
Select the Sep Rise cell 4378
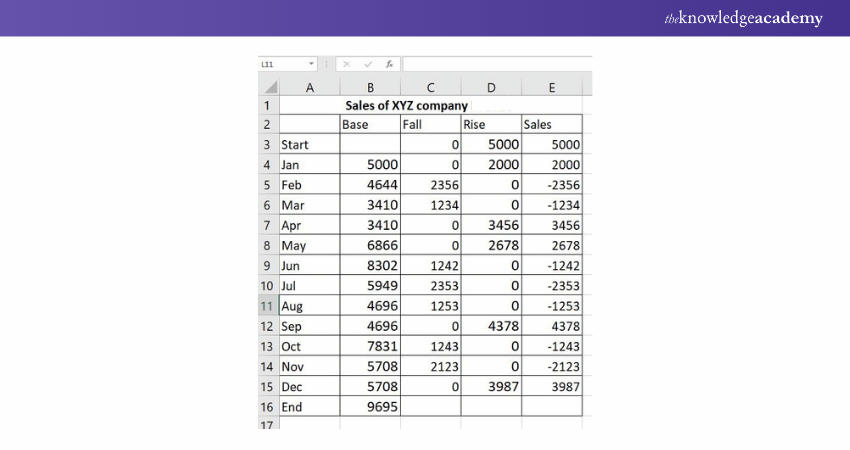[x=491, y=326]
